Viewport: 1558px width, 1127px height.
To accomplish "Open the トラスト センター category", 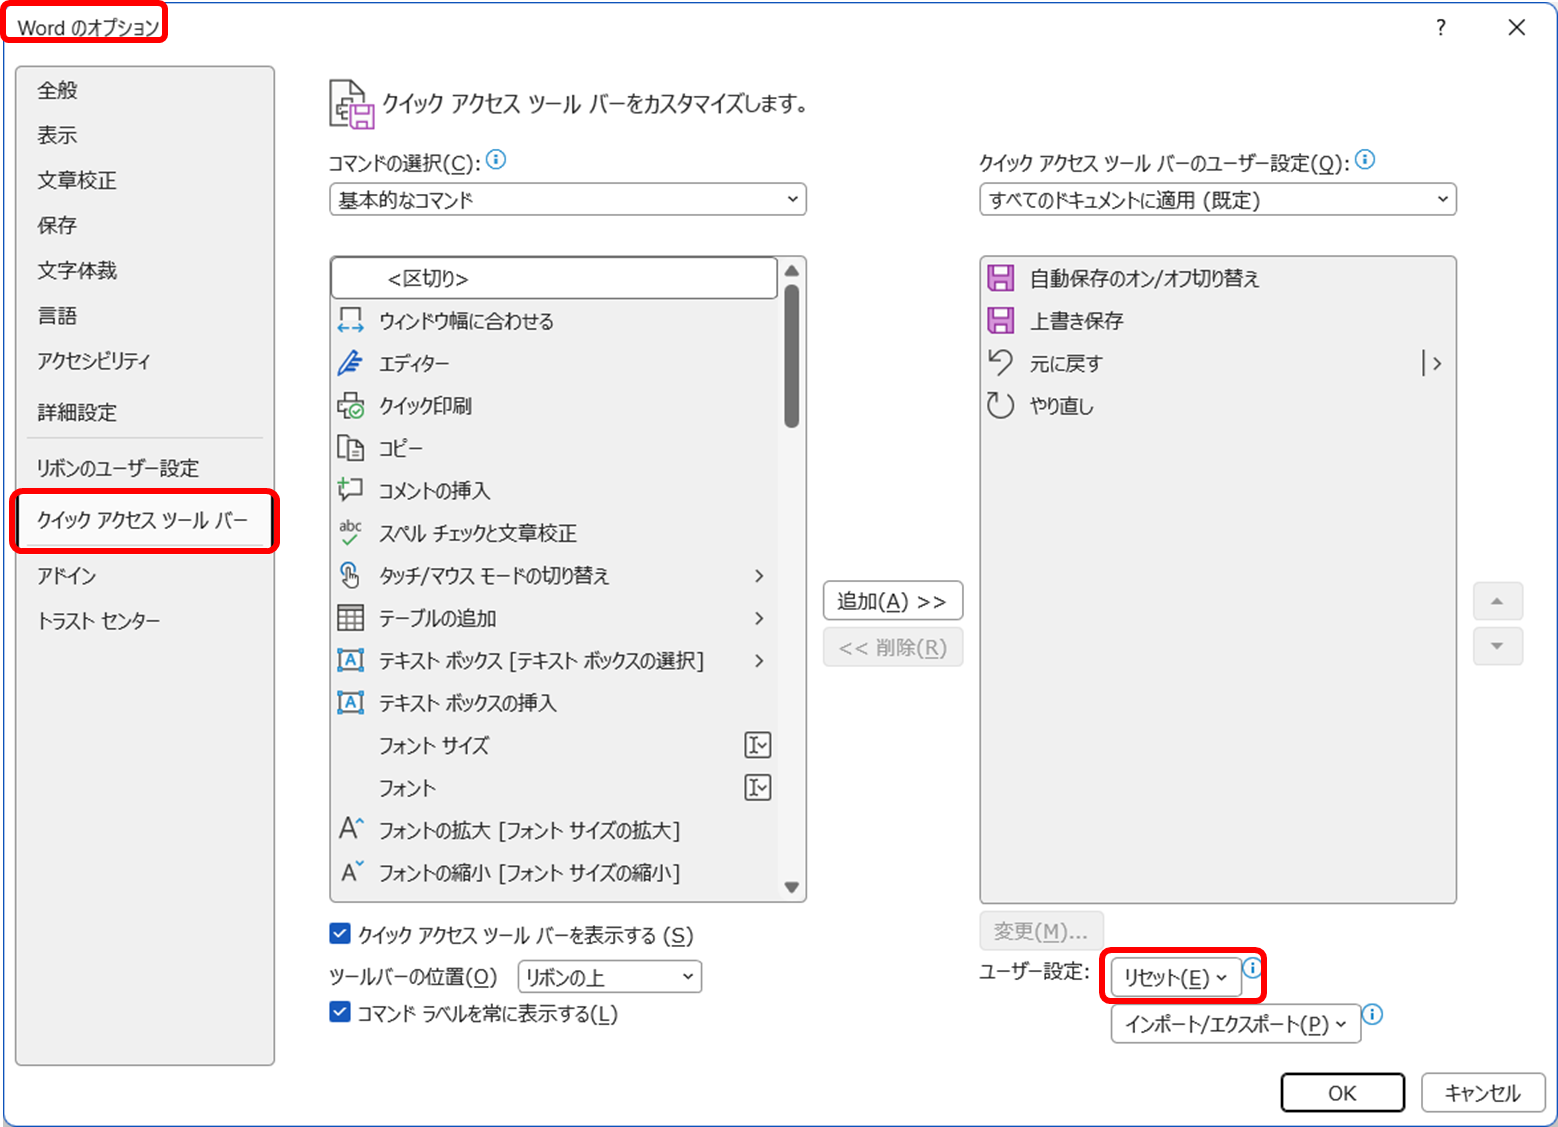I will (x=99, y=621).
